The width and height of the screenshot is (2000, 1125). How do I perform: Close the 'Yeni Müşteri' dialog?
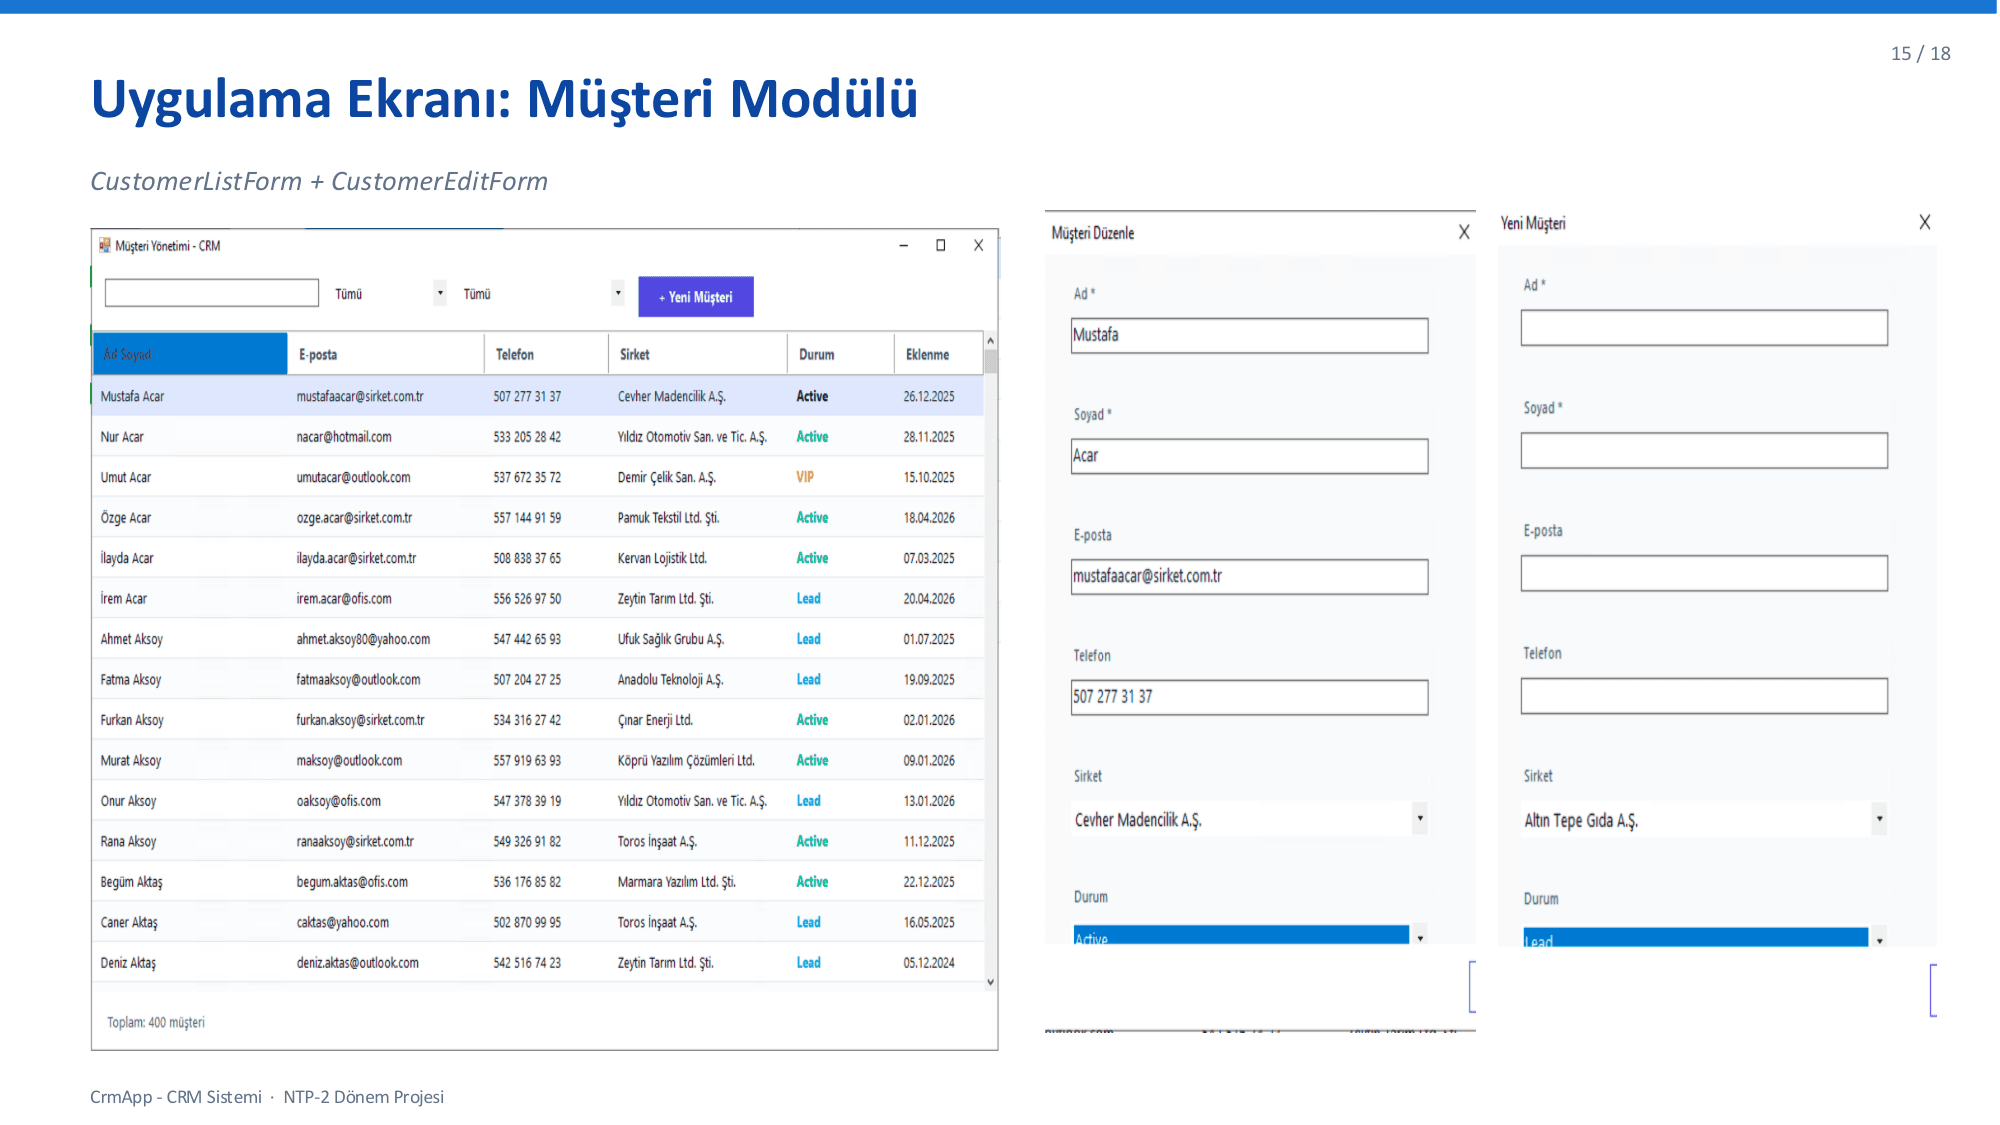click(x=1925, y=222)
